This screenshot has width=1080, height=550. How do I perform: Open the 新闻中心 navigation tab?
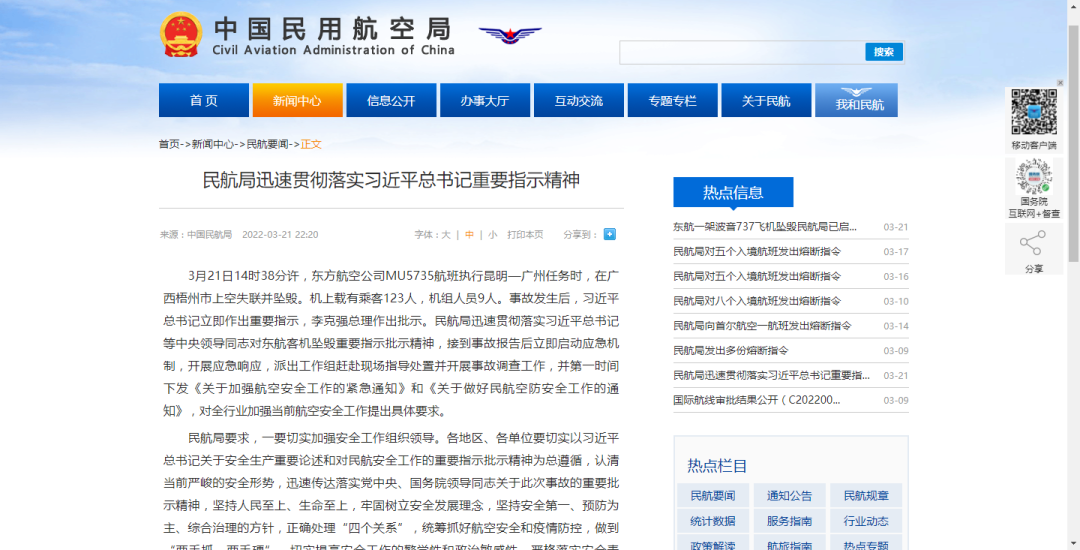click(x=298, y=101)
